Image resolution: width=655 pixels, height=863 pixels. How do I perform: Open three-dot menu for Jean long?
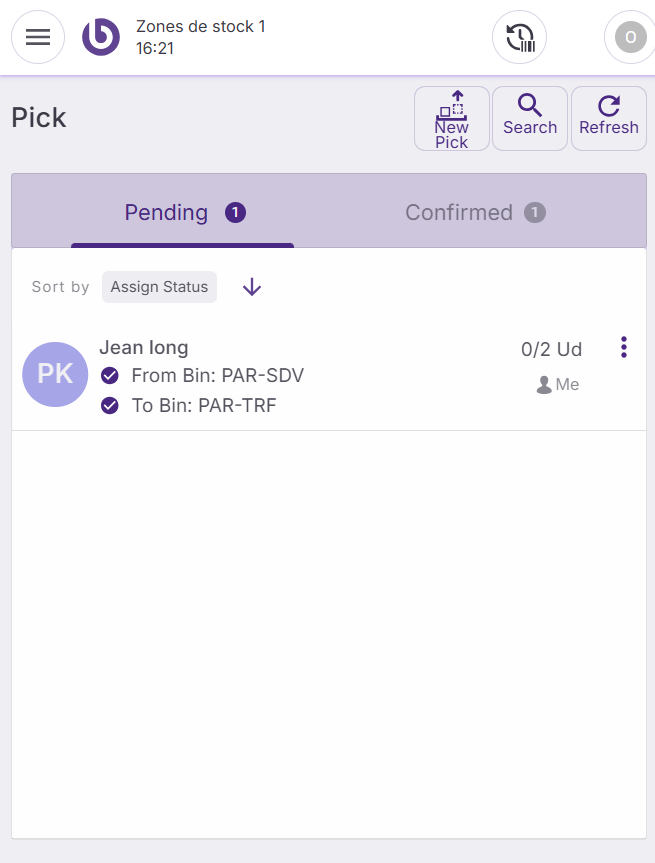click(x=624, y=347)
